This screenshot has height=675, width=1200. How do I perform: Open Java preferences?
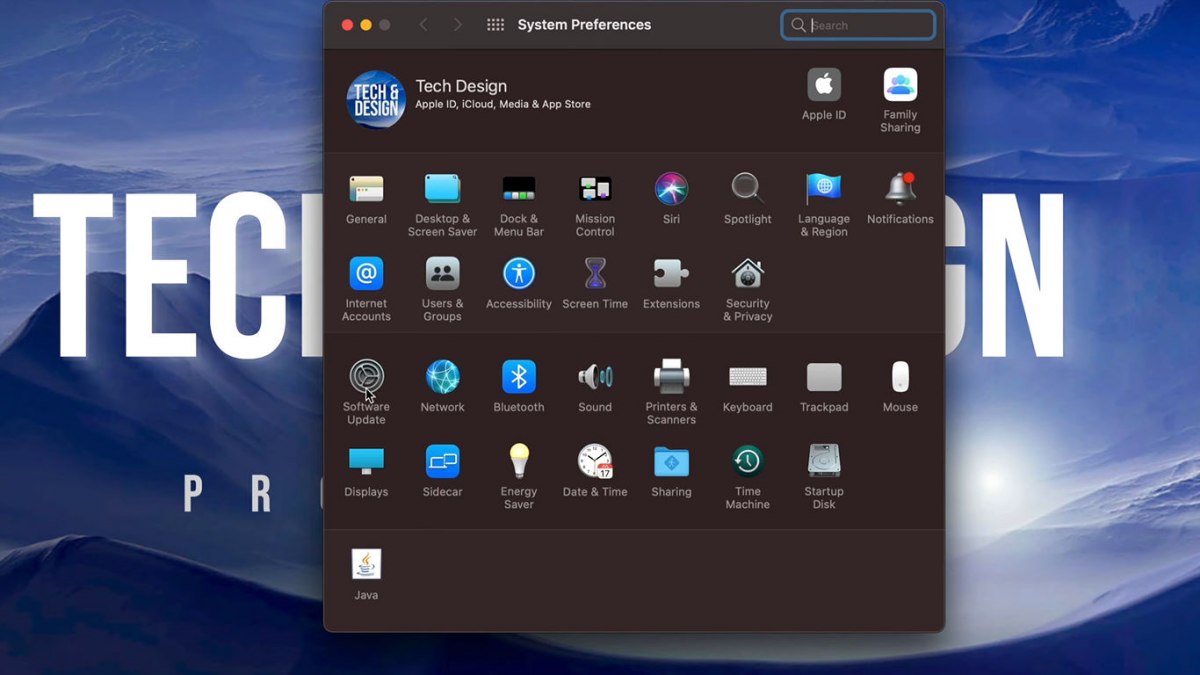pos(366,561)
